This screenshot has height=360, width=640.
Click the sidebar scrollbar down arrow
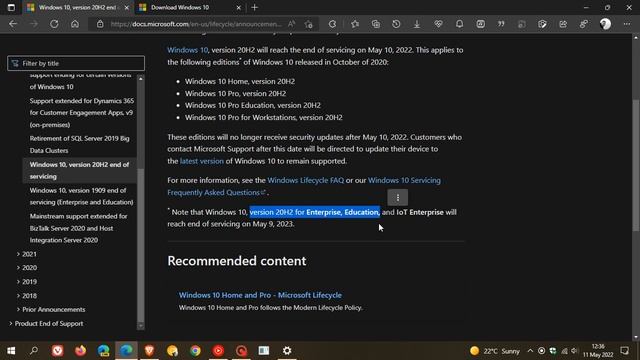pos(141,326)
